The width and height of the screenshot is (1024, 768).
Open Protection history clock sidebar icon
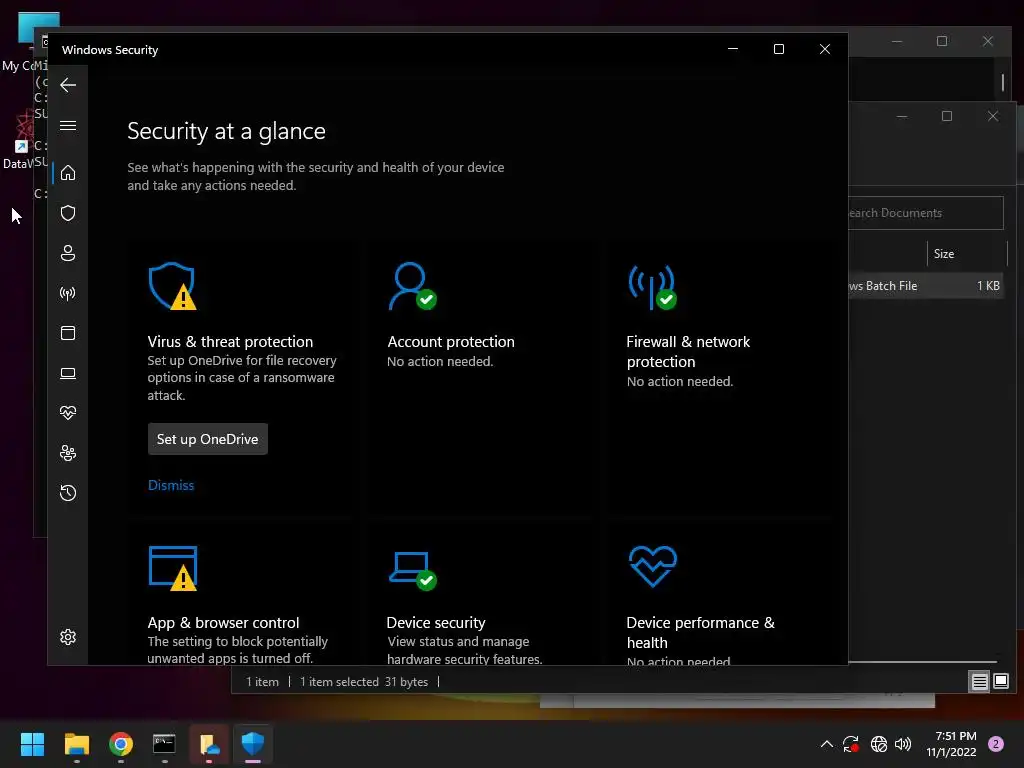(x=68, y=492)
